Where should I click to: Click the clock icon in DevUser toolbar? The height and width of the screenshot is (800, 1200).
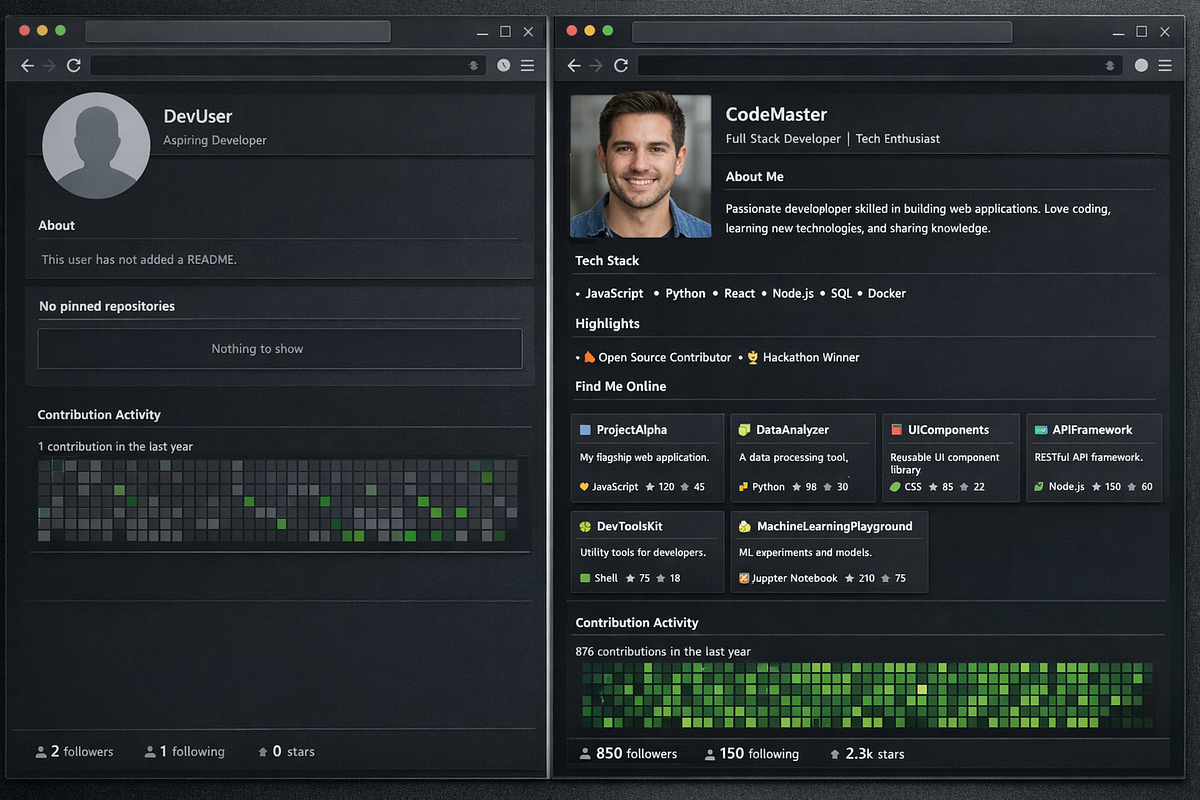pyautogui.click(x=503, y=65)
